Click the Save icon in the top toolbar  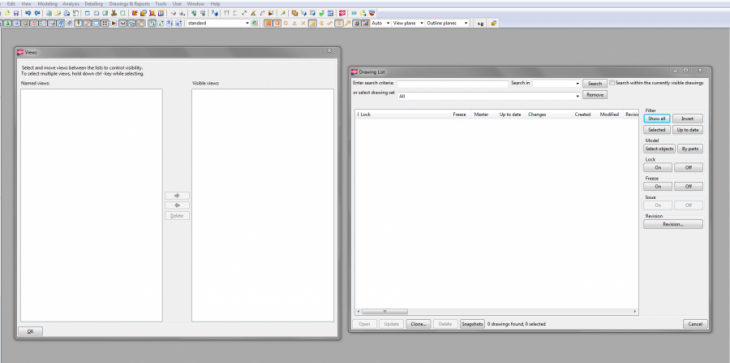pos(16,13)
